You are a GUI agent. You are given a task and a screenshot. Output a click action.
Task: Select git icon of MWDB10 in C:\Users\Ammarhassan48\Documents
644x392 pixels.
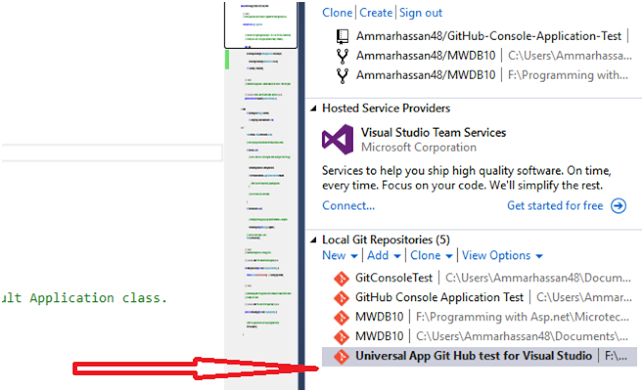341,337
